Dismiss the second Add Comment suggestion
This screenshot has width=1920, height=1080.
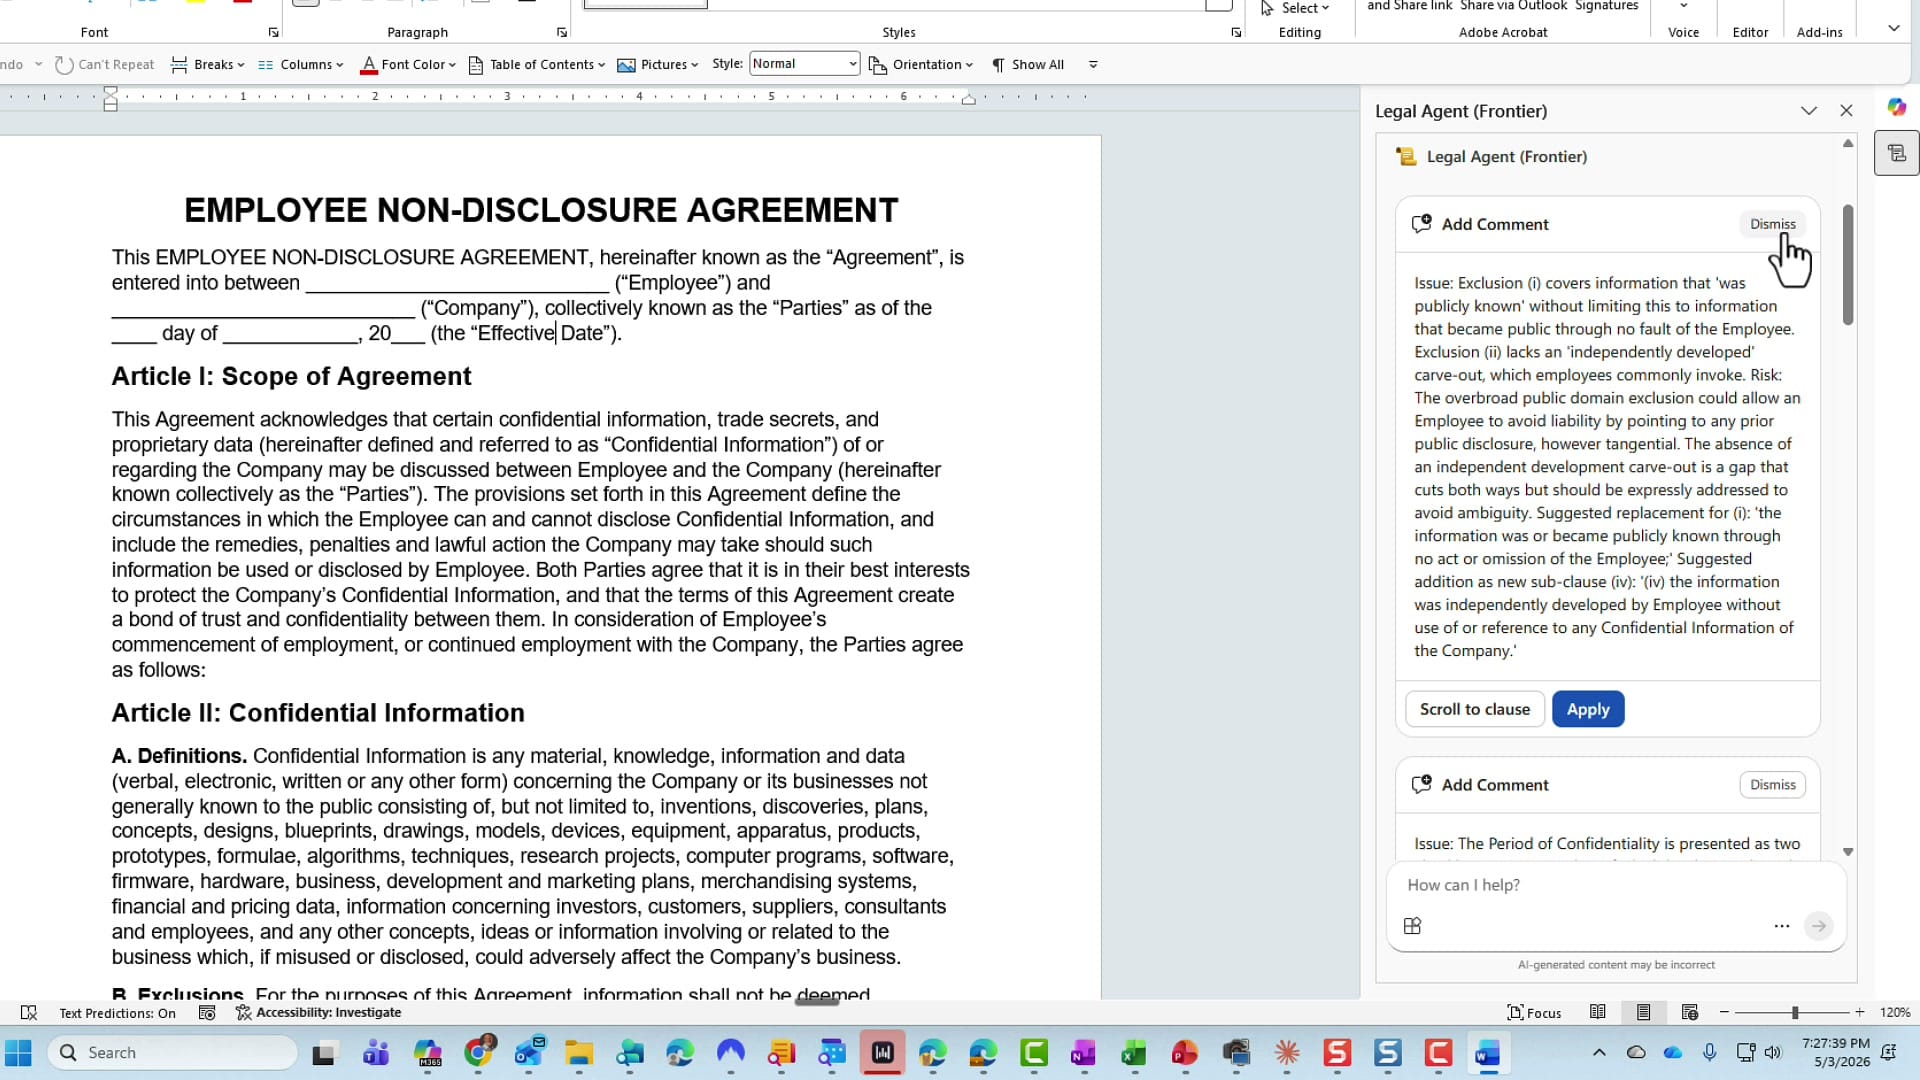tap(1772, 785)
